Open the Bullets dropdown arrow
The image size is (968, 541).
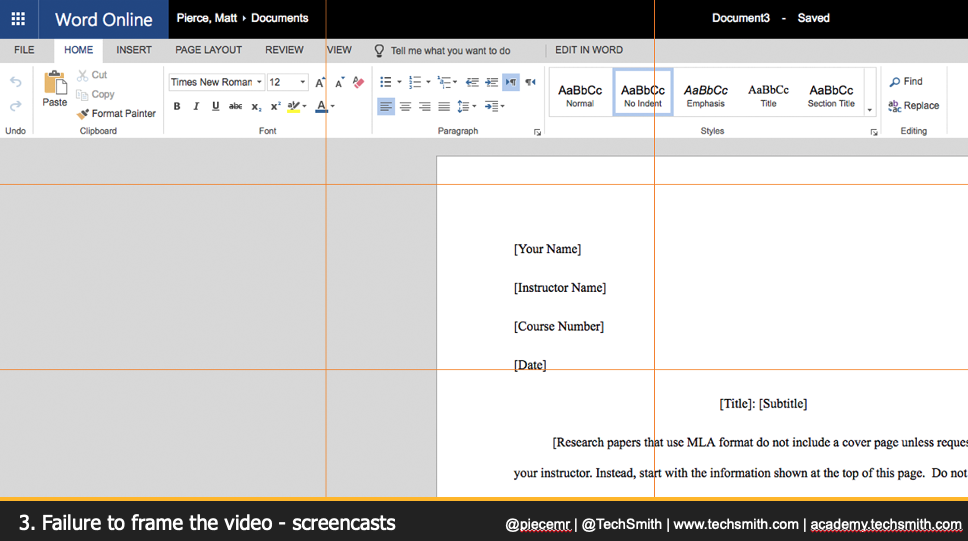point(399,82)
